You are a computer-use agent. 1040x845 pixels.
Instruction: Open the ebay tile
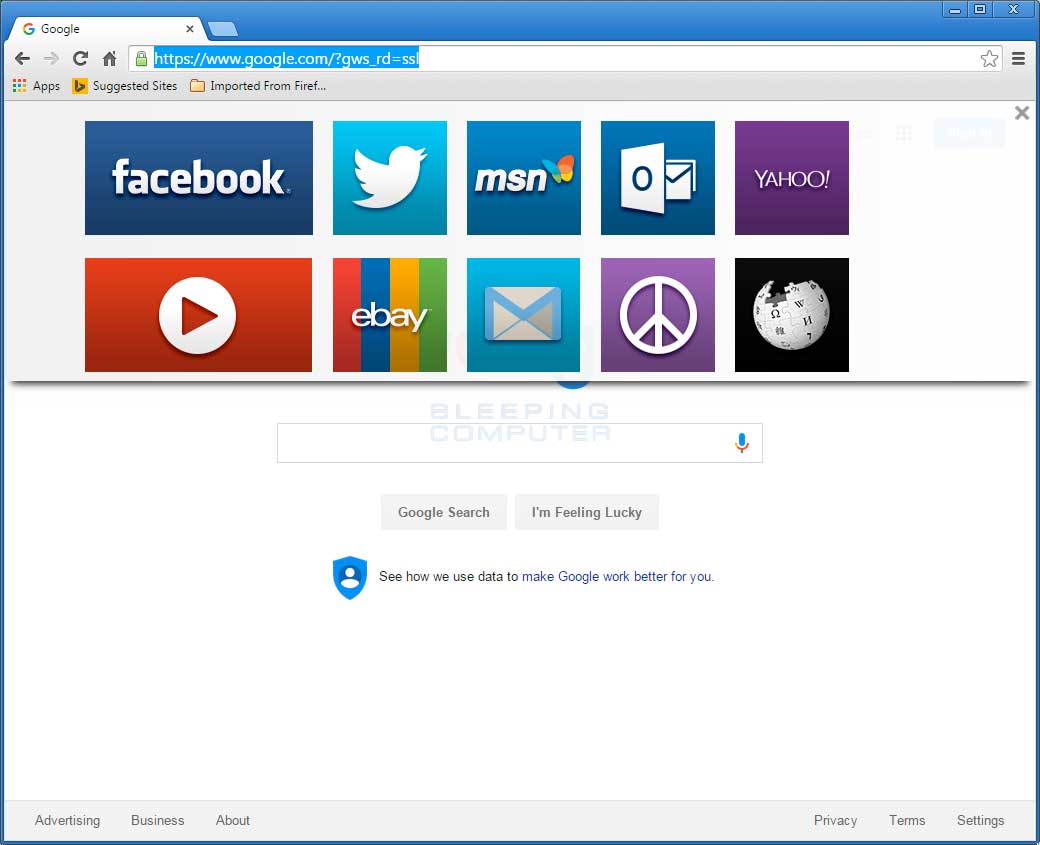coord(389,314)
